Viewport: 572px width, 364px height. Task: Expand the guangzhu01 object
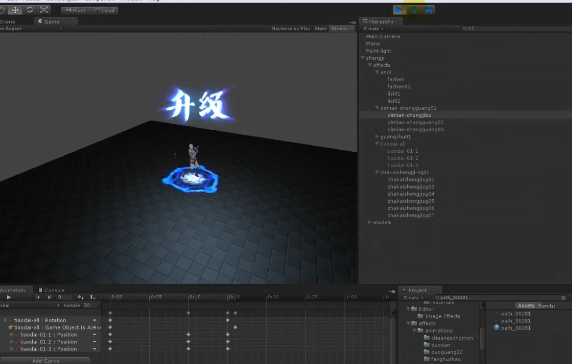click(x=377, y=136)
